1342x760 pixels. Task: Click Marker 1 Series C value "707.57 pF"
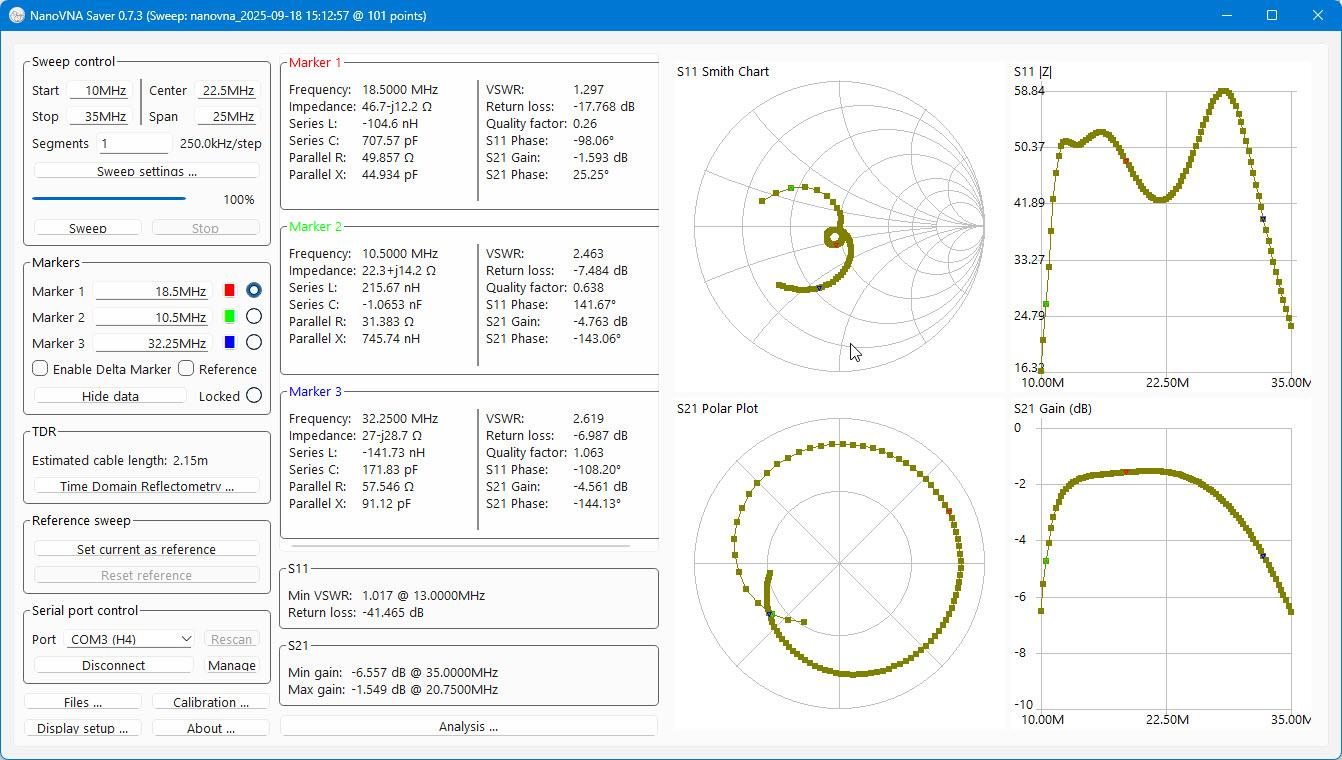pyautogui.click(x=390, y=140)
